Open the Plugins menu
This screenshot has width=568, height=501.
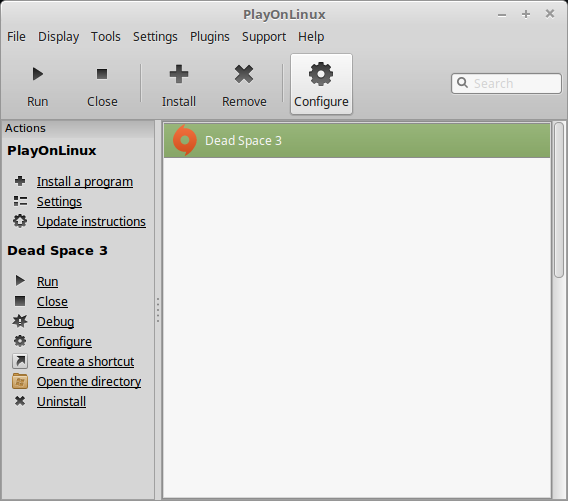[x=210, y=37]
